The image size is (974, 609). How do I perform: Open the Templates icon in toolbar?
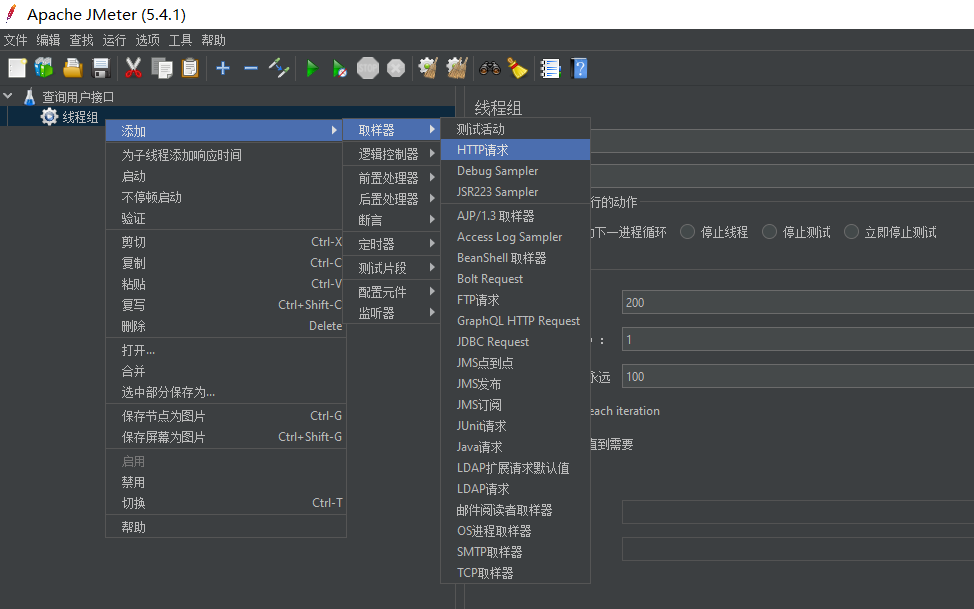44,68
